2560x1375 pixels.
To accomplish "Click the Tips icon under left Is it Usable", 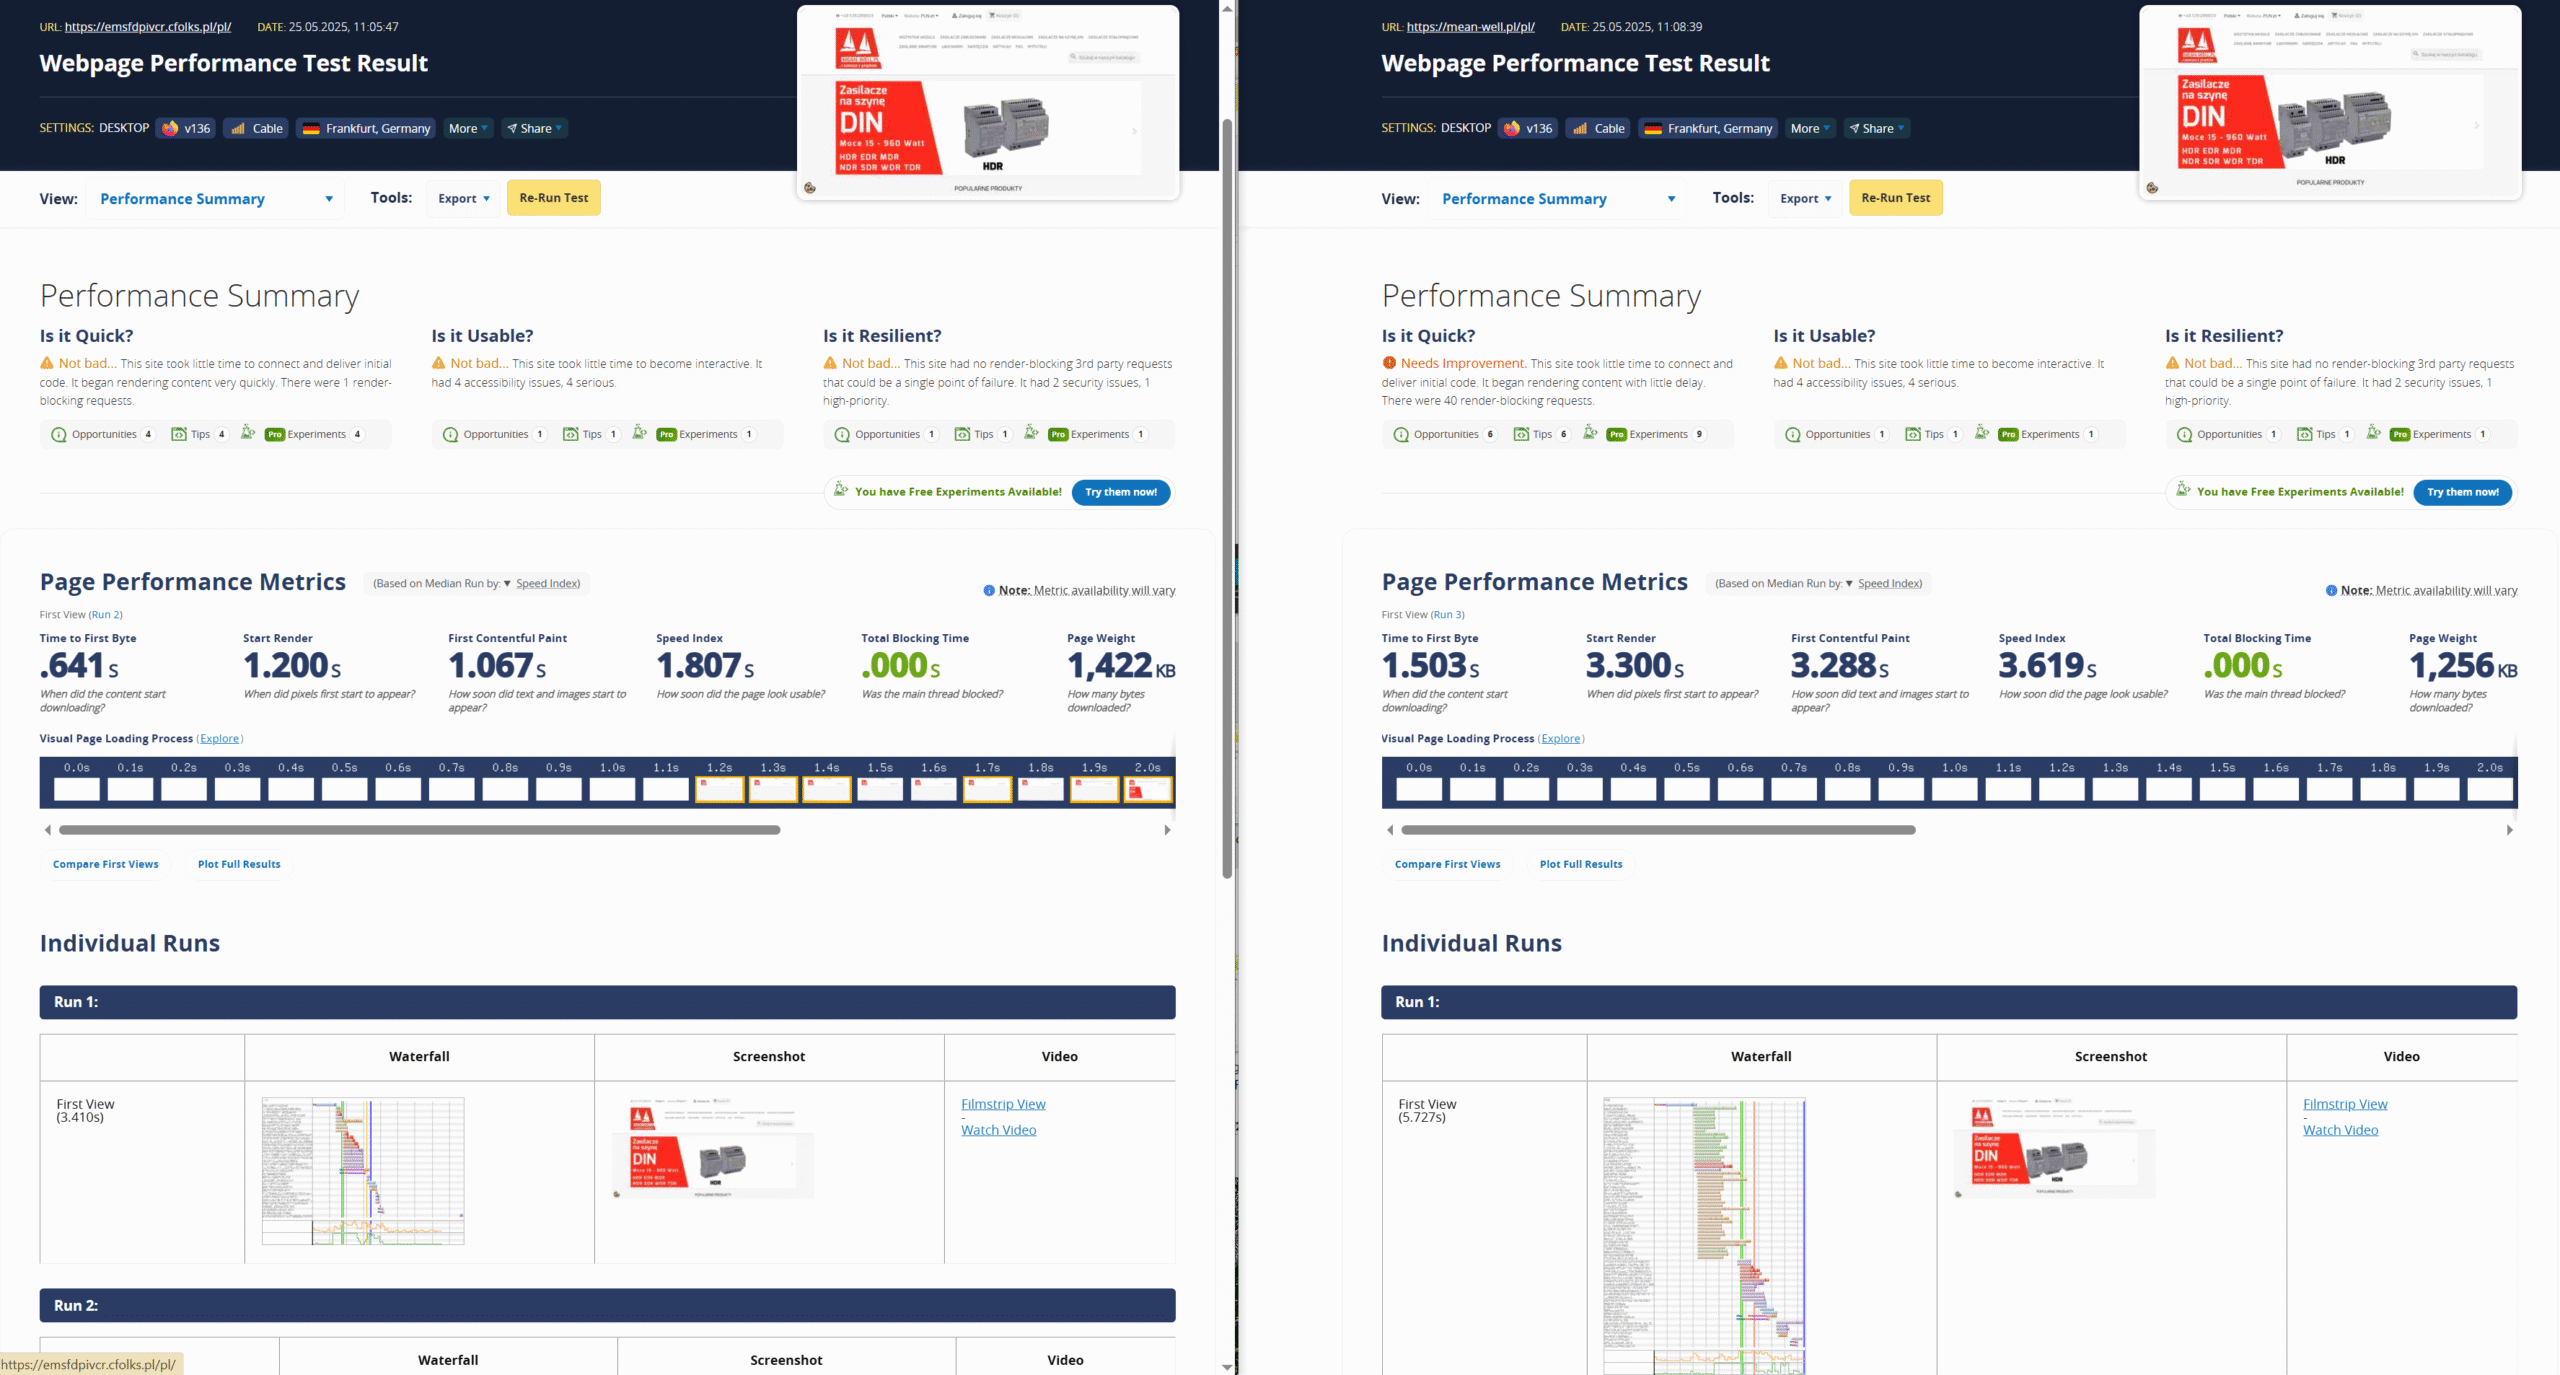I will coord(571,434).
